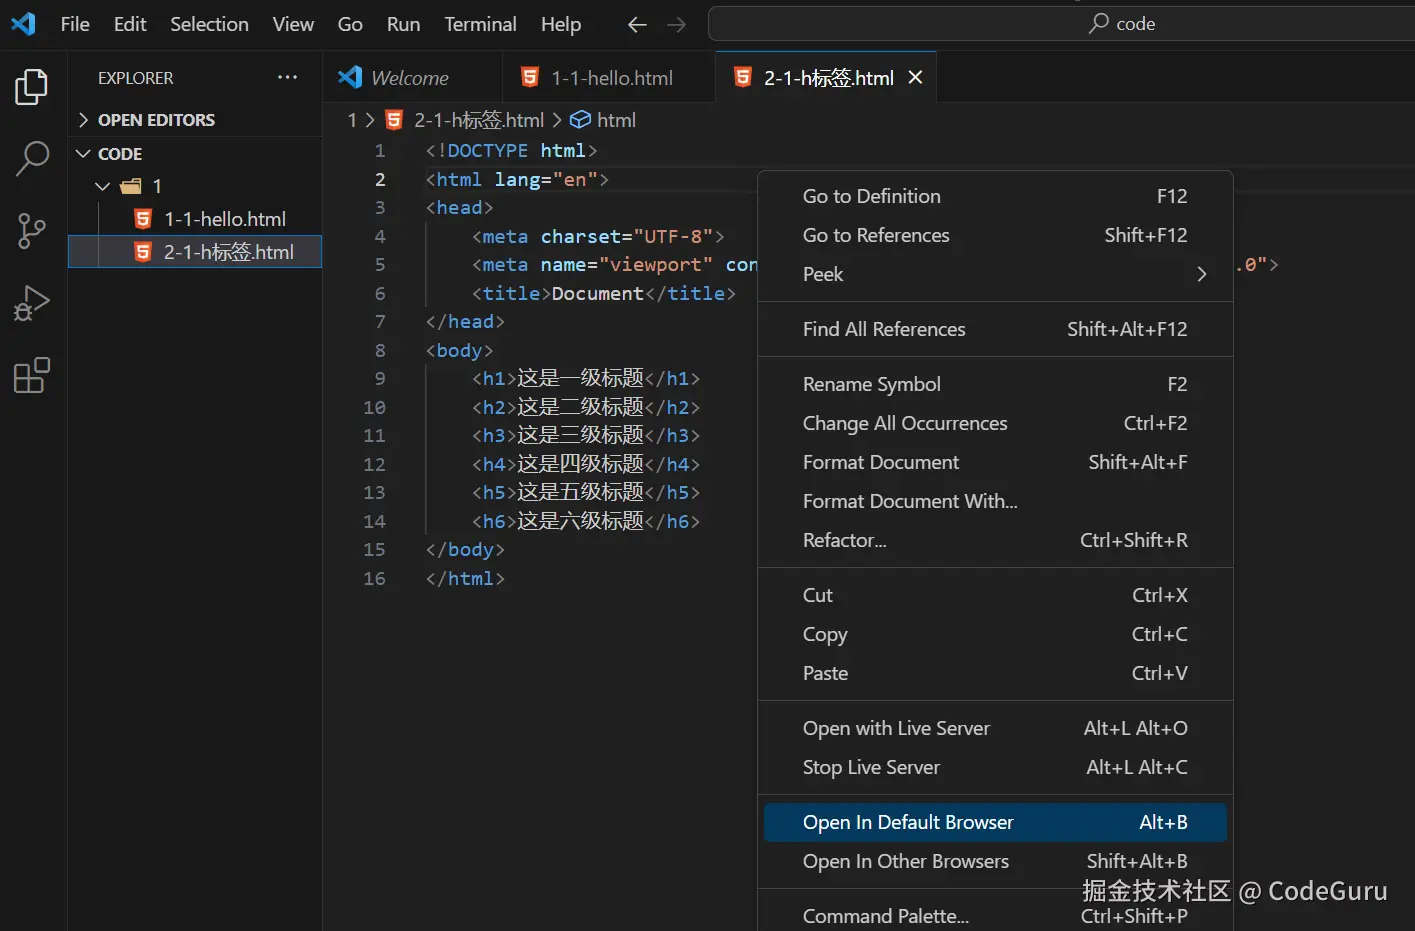Click the go forward navigation arrow
The width and height of the screenshot is (1415, 931).
click(x=677, y=24)
